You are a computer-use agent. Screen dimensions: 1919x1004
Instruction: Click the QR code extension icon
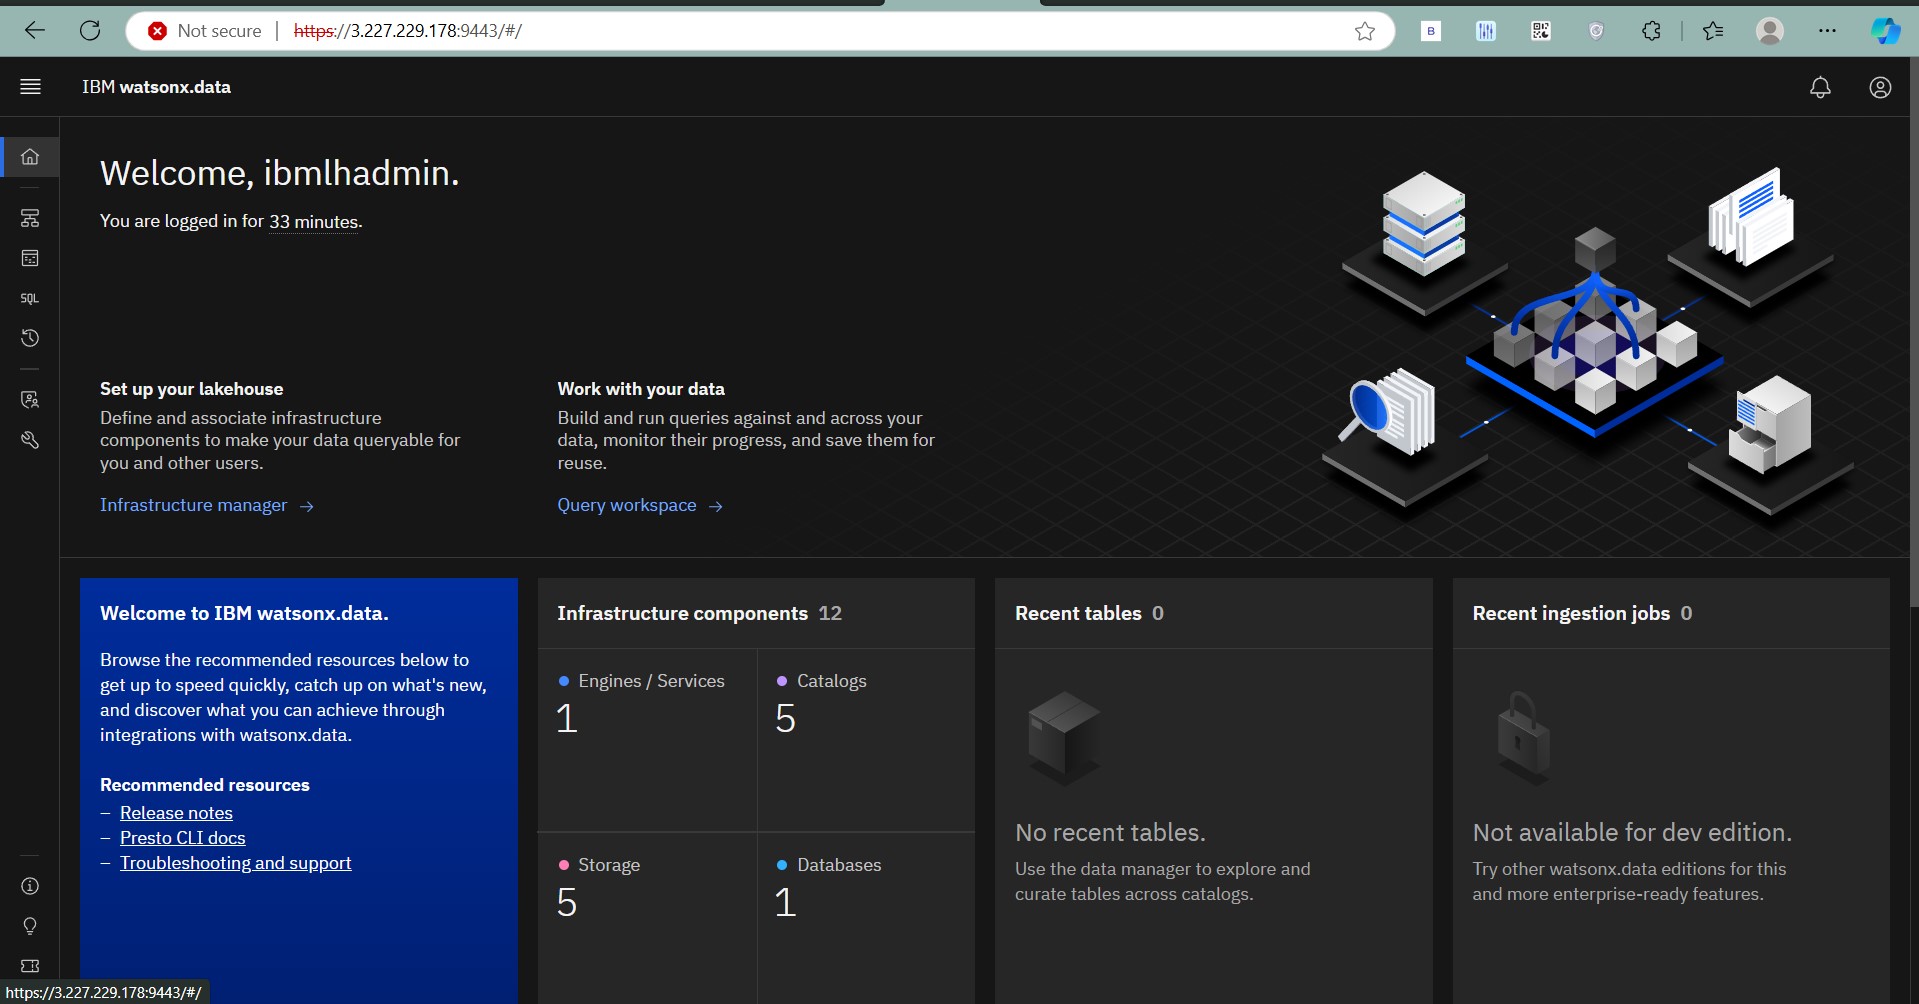pos(1541,31)
